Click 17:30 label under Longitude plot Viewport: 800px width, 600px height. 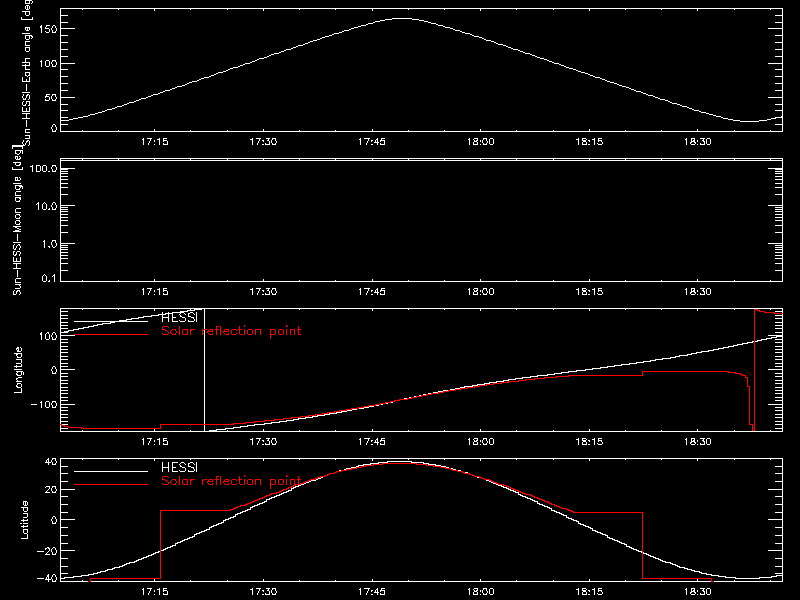263,441
